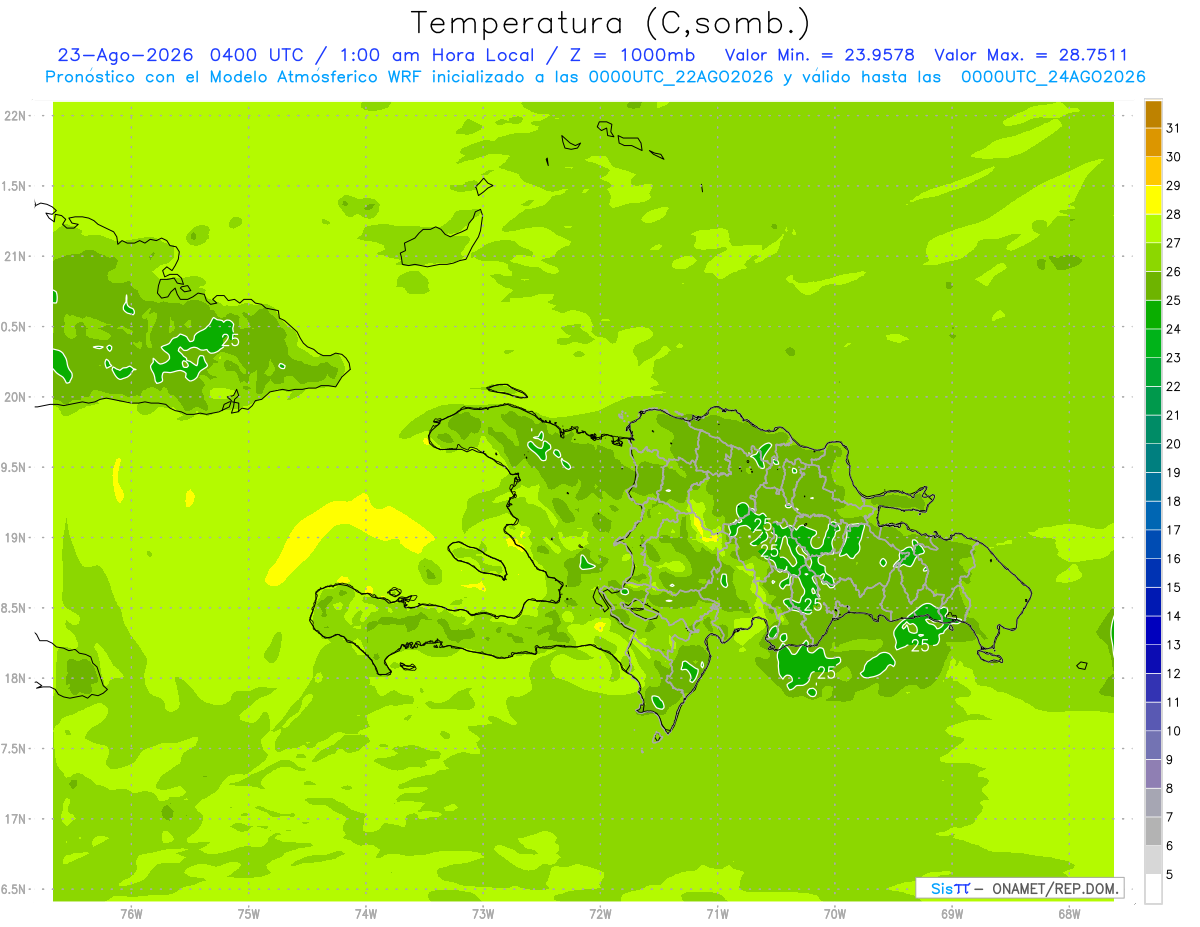Click the '68W' longitude label

click(1069, 914)
